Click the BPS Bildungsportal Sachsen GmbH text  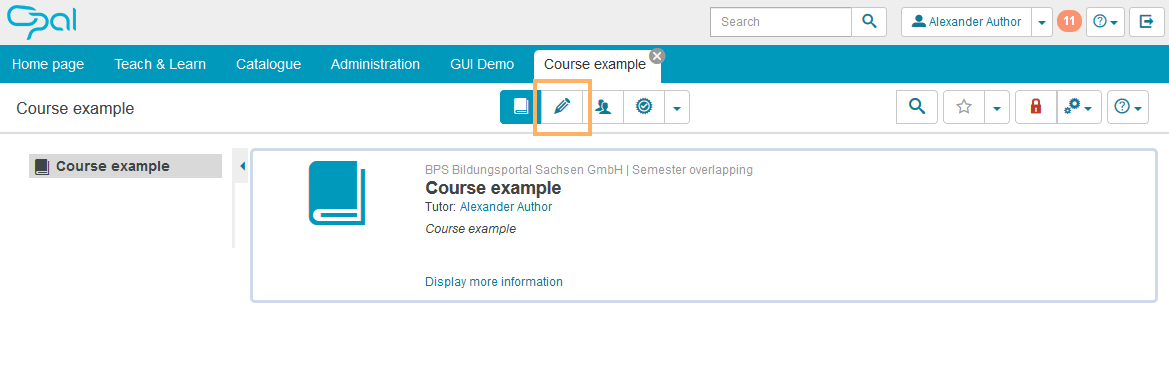(x=523, y=169)
